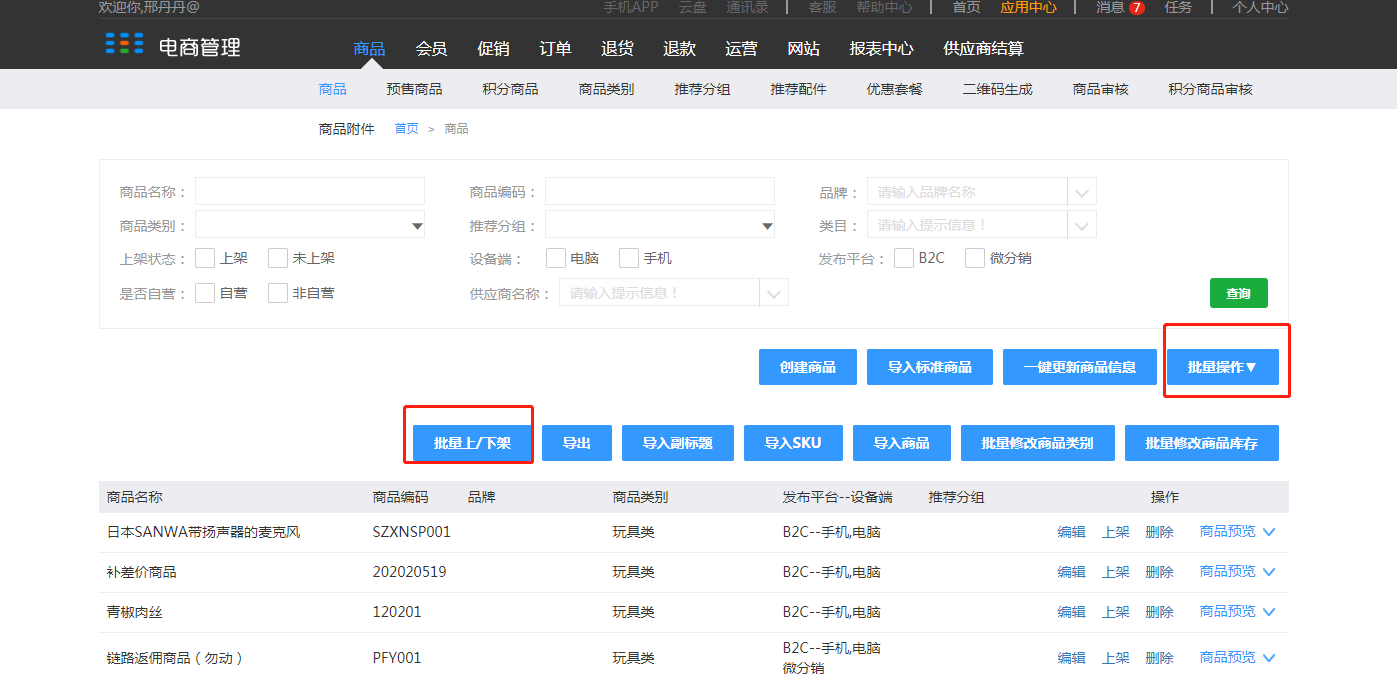This screenshot has width=1397, height=678.
Task: Expand 商品预览 arrow for 补差价商品 row
Action: (1269, 572)
